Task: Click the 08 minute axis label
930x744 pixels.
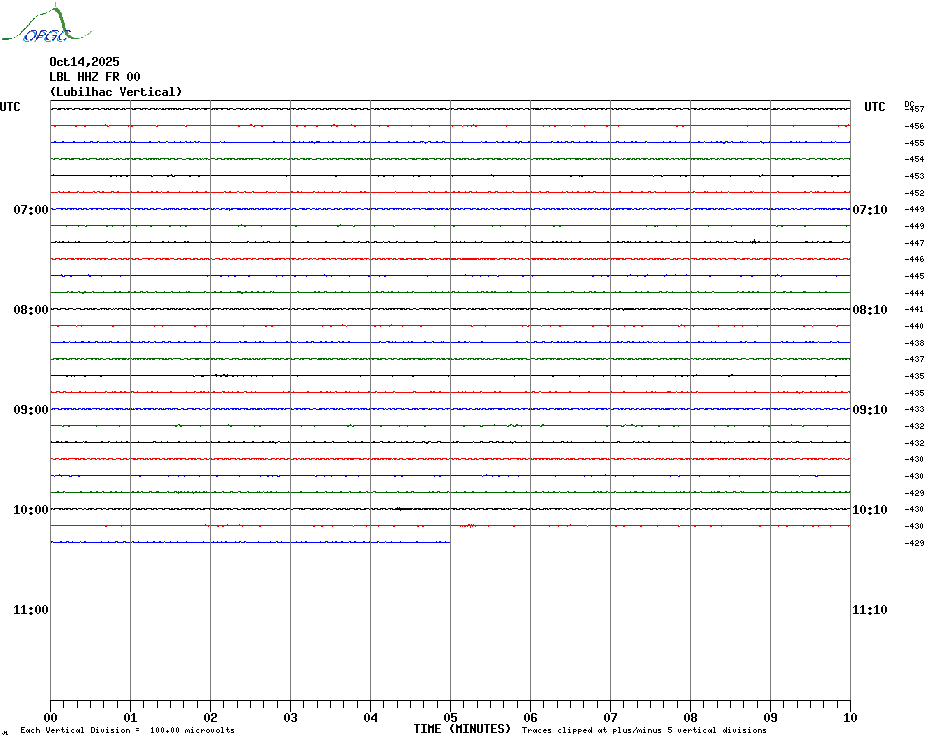Action: point(690,718)
